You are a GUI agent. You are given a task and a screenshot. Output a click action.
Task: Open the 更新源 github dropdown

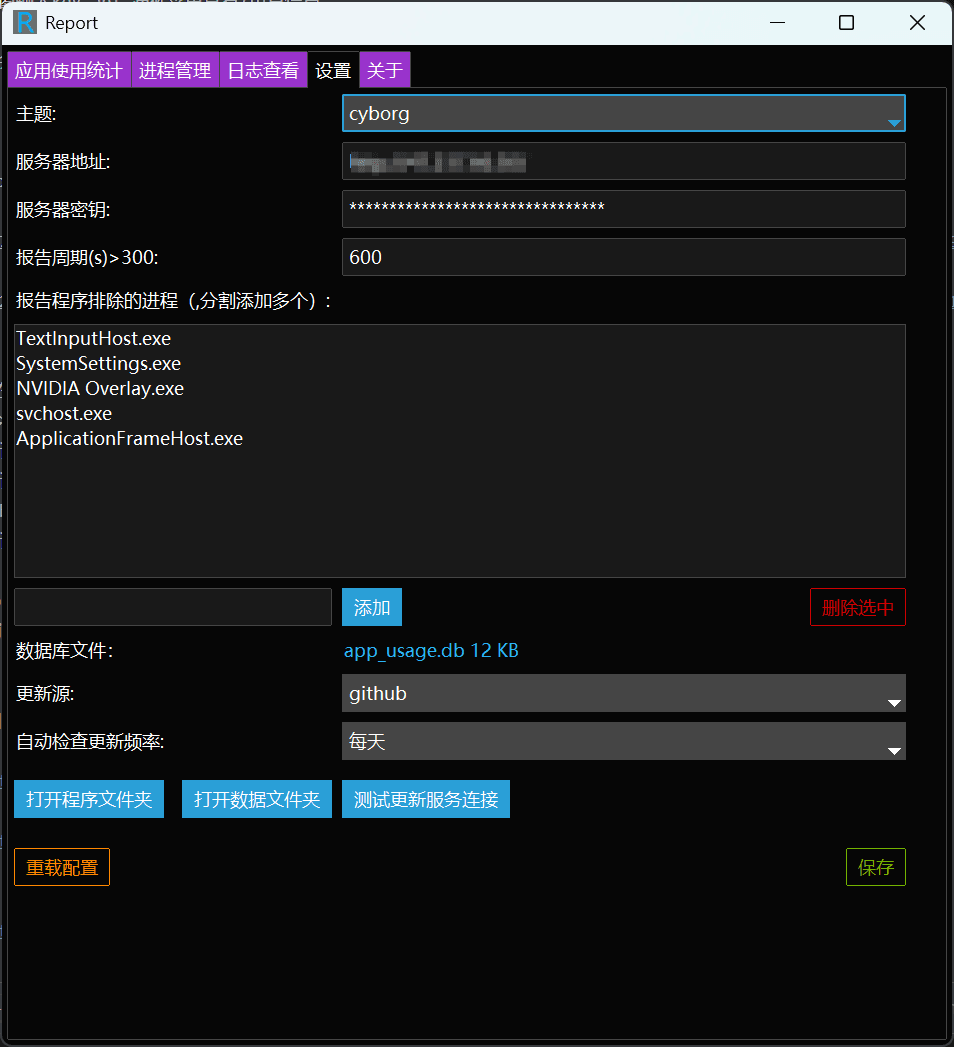coord(623,693)
